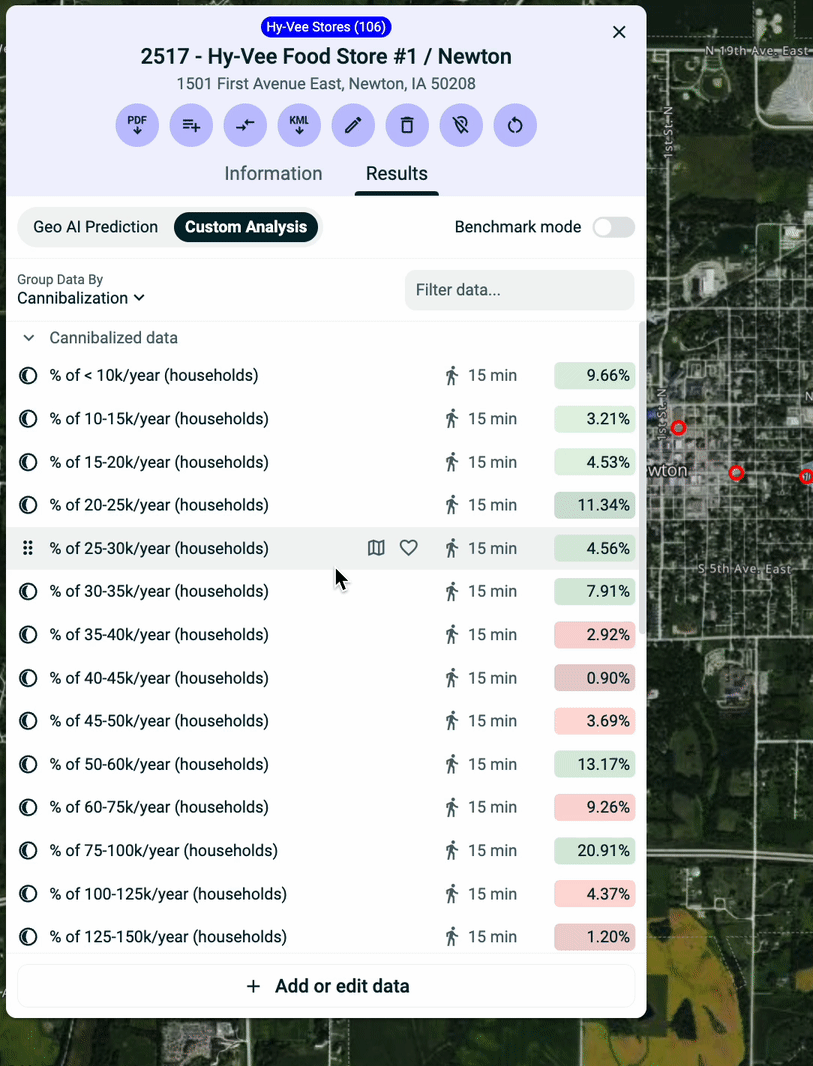Click the circular refresh arrow icon

click(515, 125)
